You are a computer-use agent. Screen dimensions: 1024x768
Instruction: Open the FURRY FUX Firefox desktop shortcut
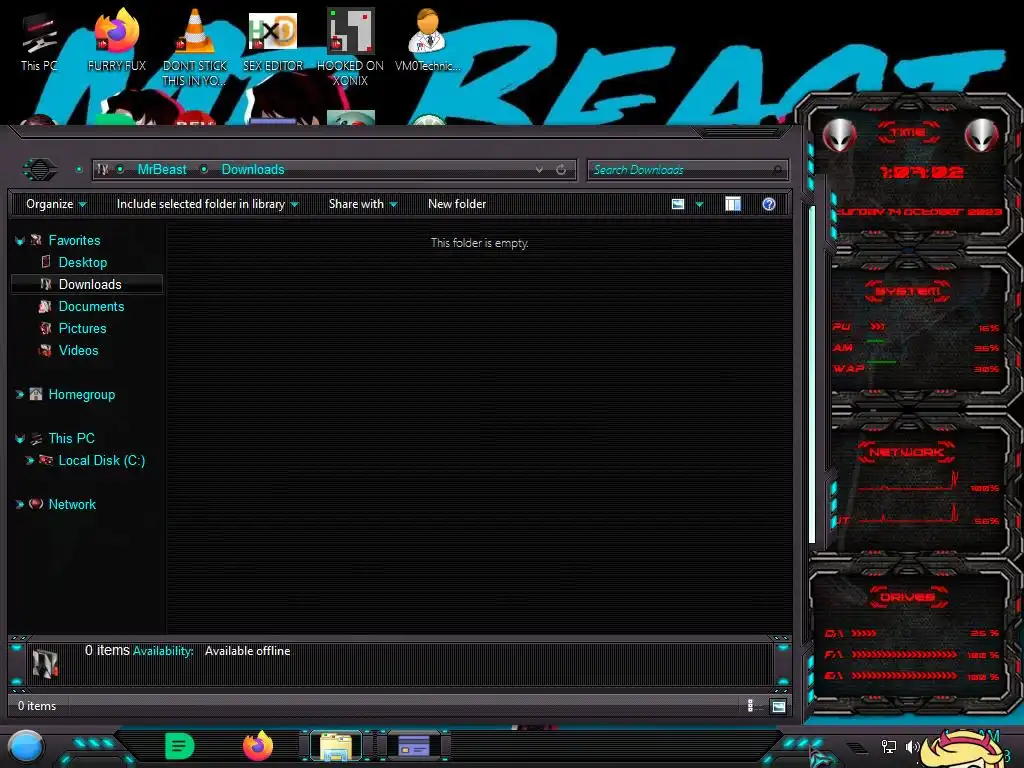(x=117, y=41)
